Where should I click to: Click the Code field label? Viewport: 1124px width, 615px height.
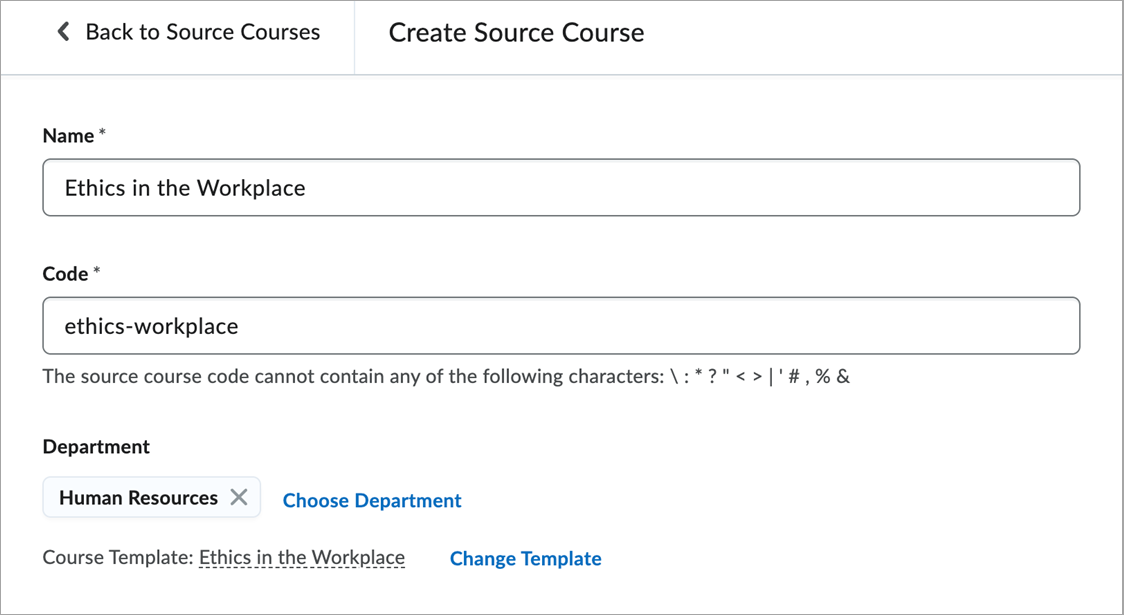point(65,274)
